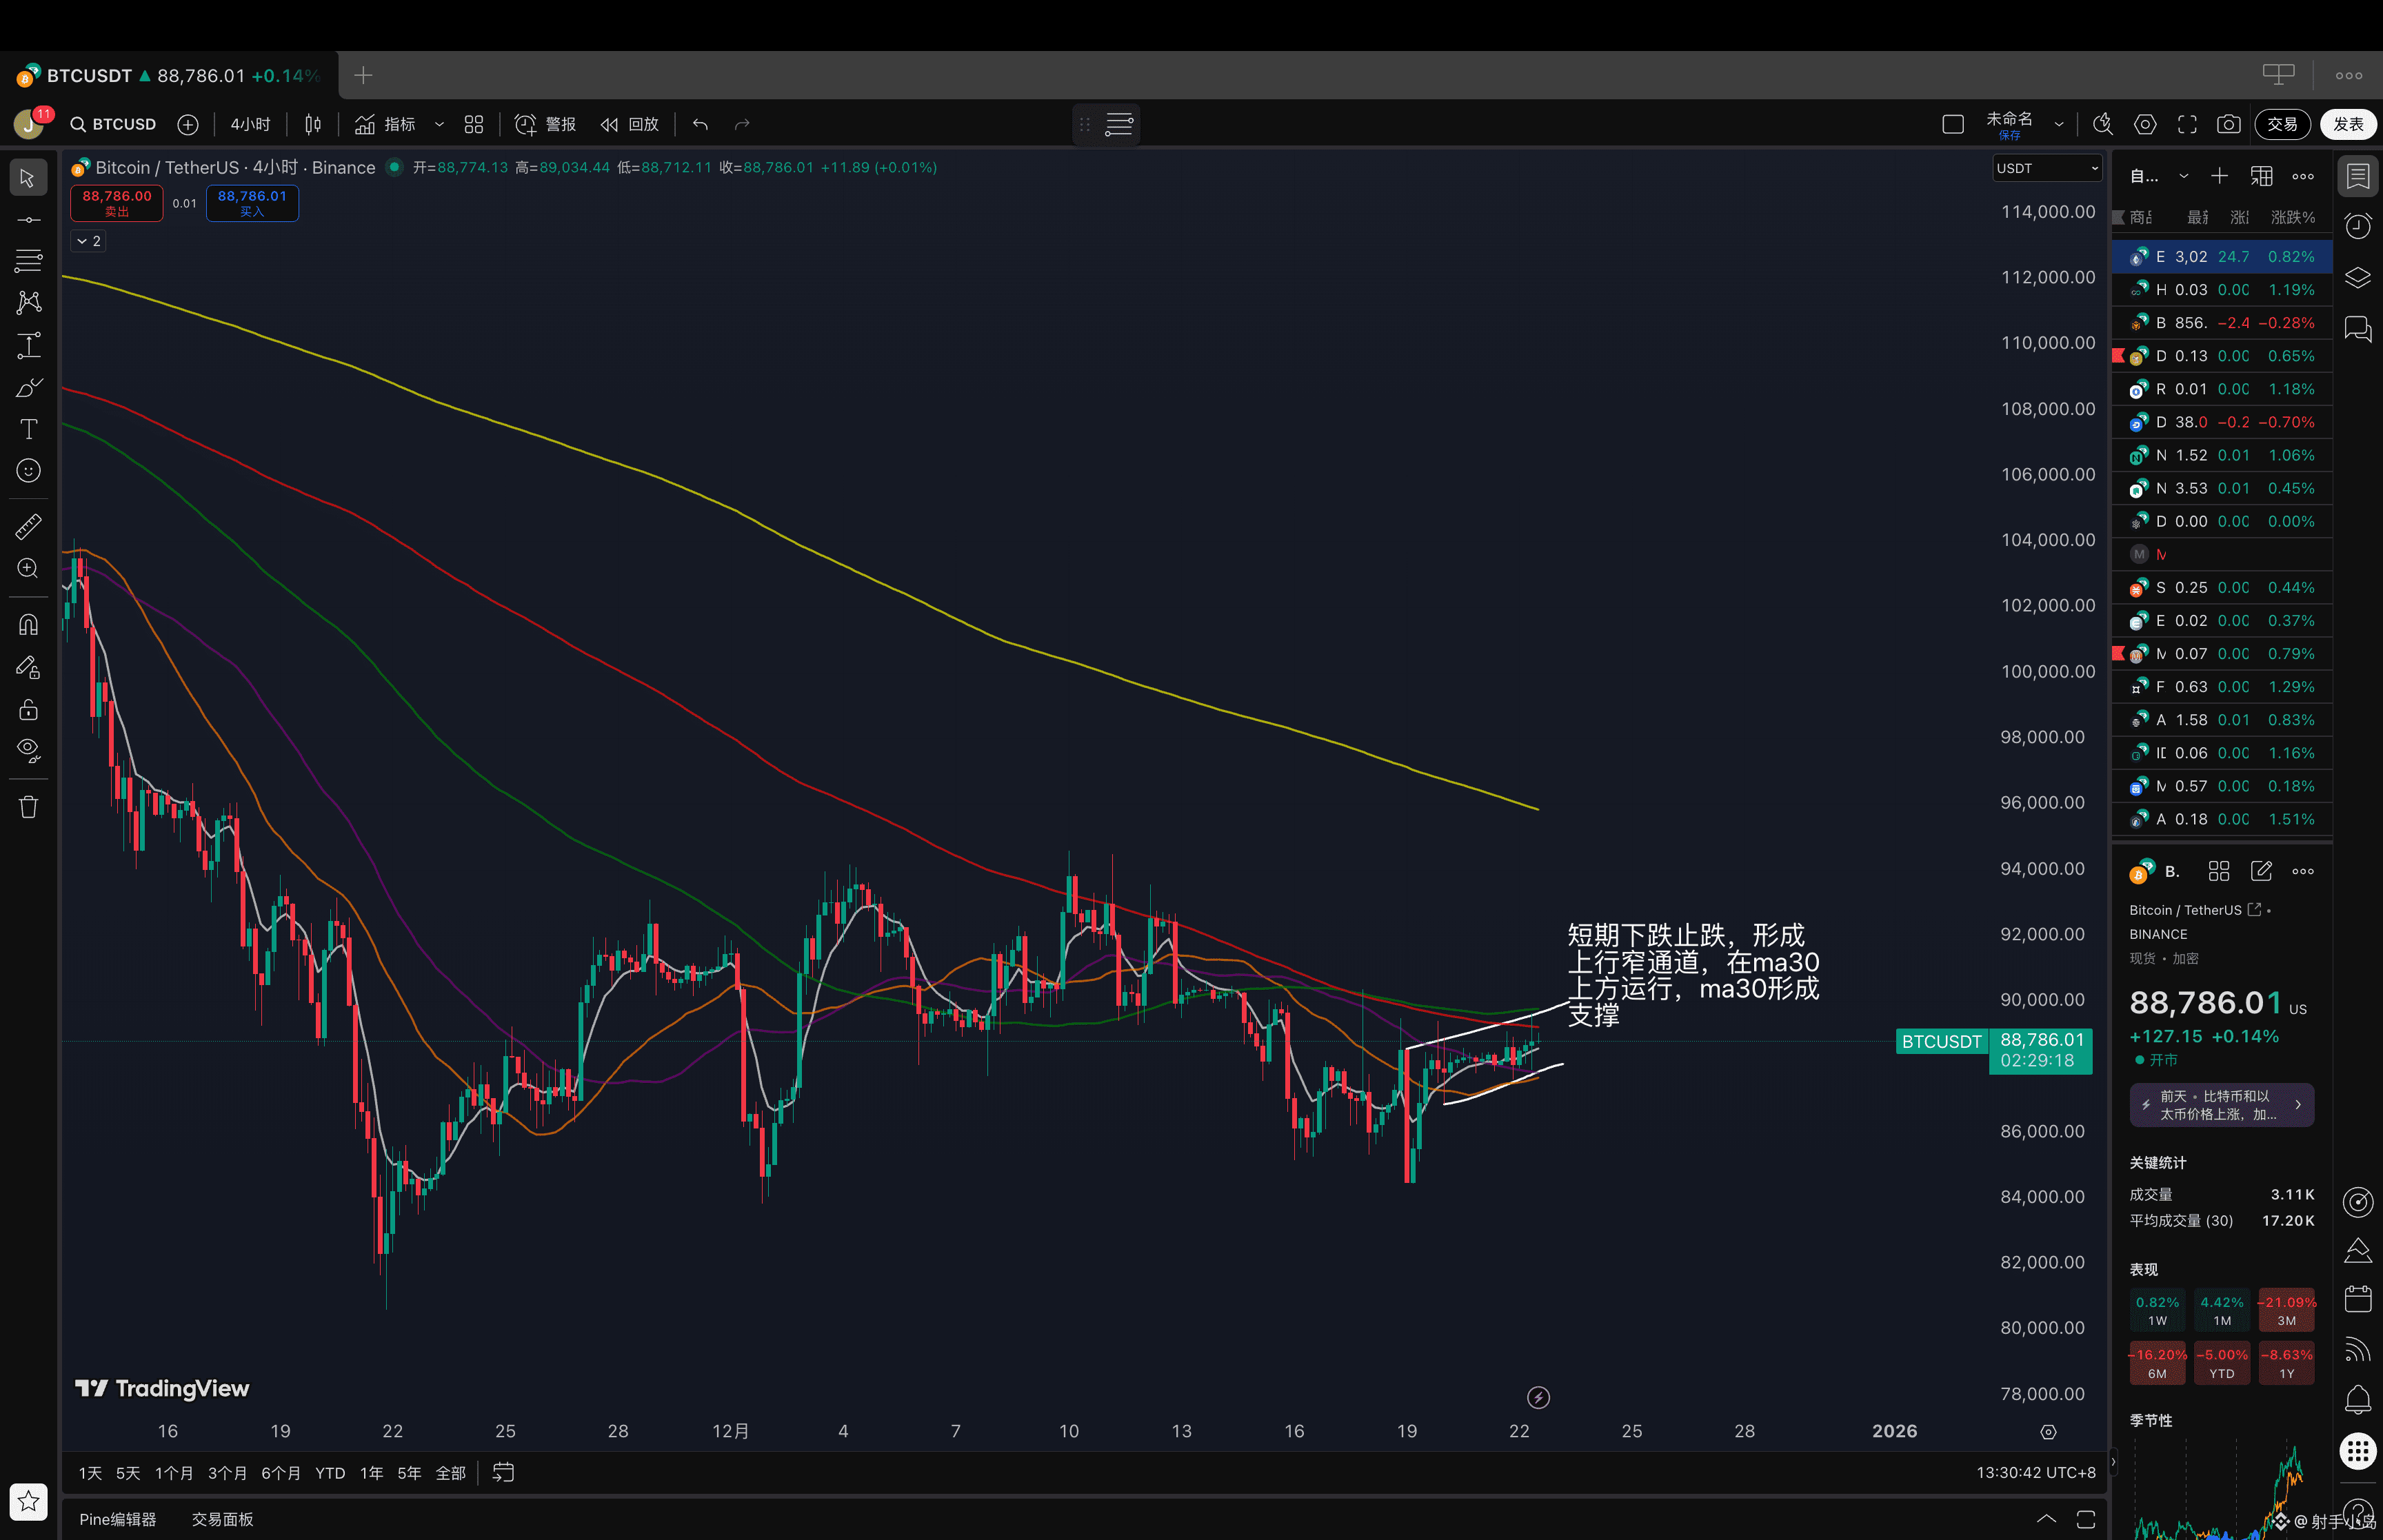Collapse the indicator legend showing 2
This screenshot has height=1540, width=2383.
(x=88, y=241)
